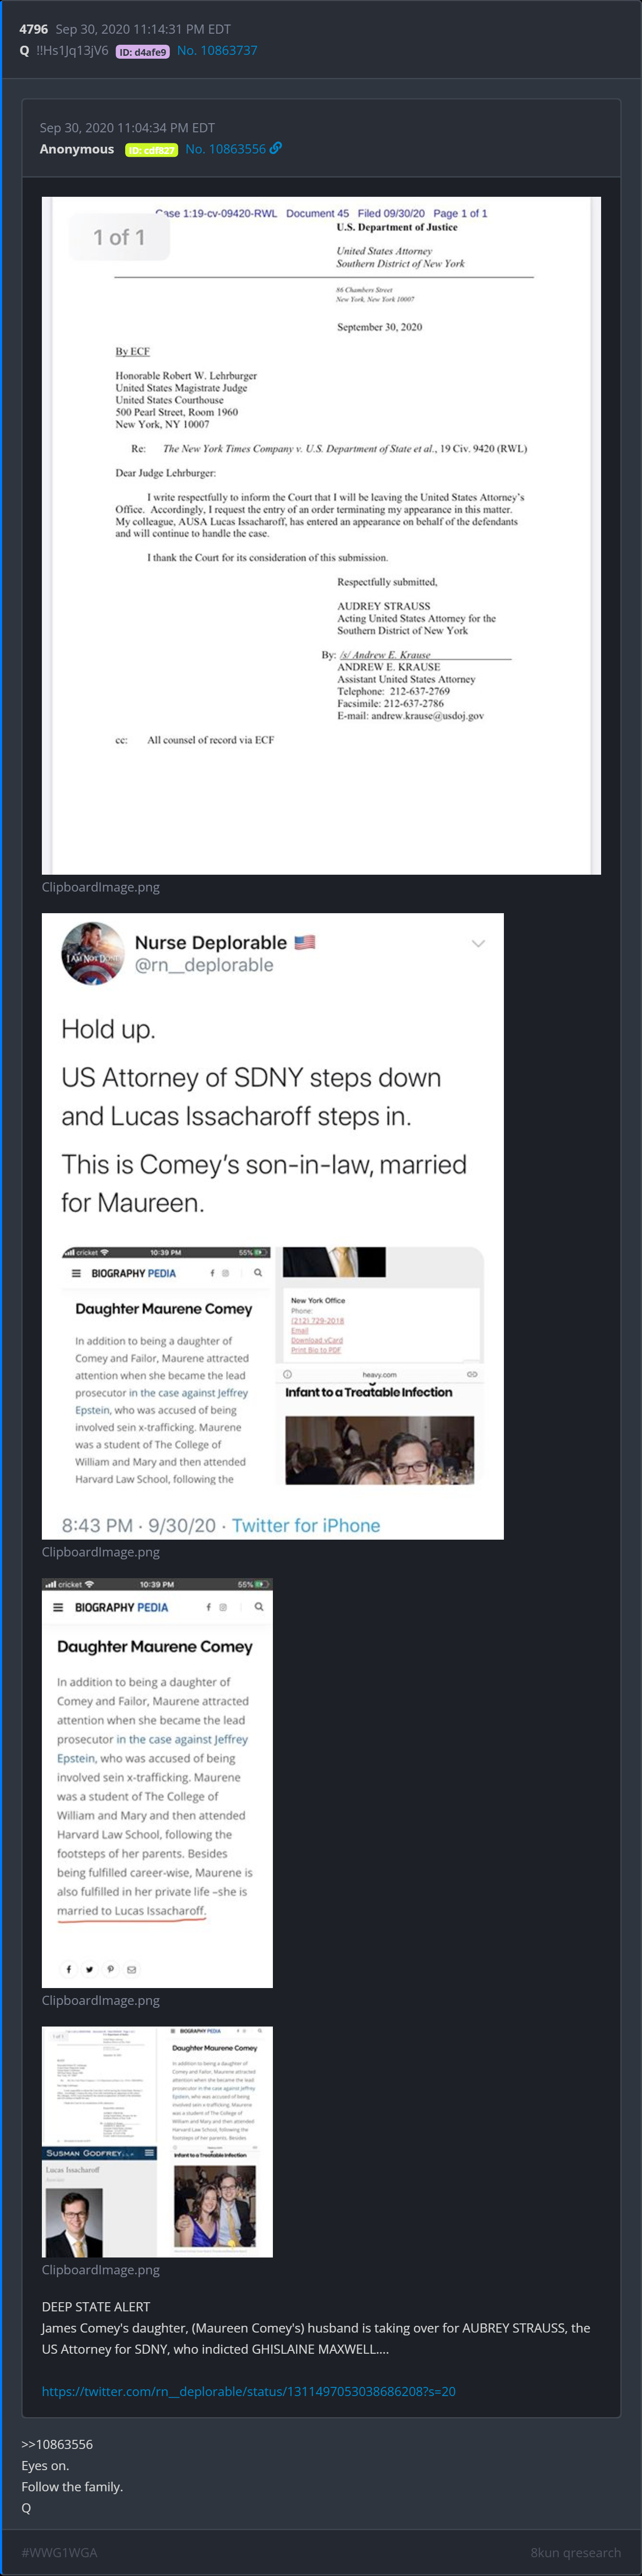Click the "Twitter for iPhone" link
This screenshot has height=2576, width=642.
tap(306, 1525)
